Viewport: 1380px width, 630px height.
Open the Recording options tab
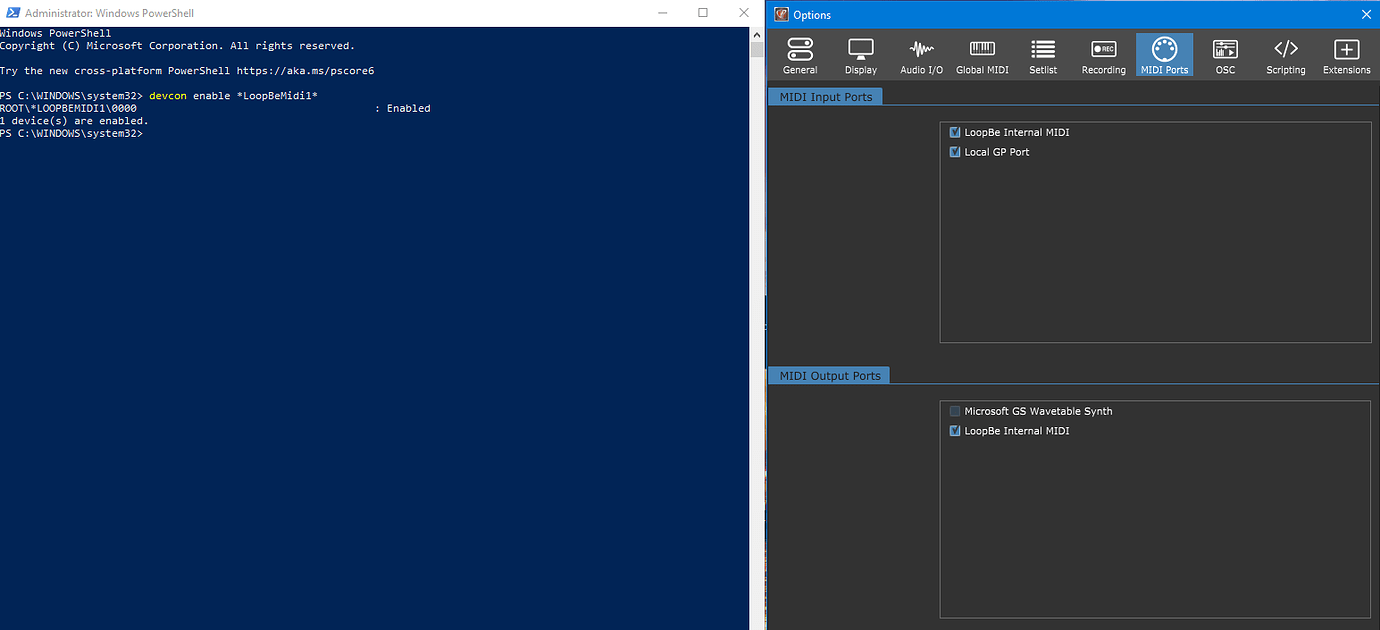coord(1103,56)
